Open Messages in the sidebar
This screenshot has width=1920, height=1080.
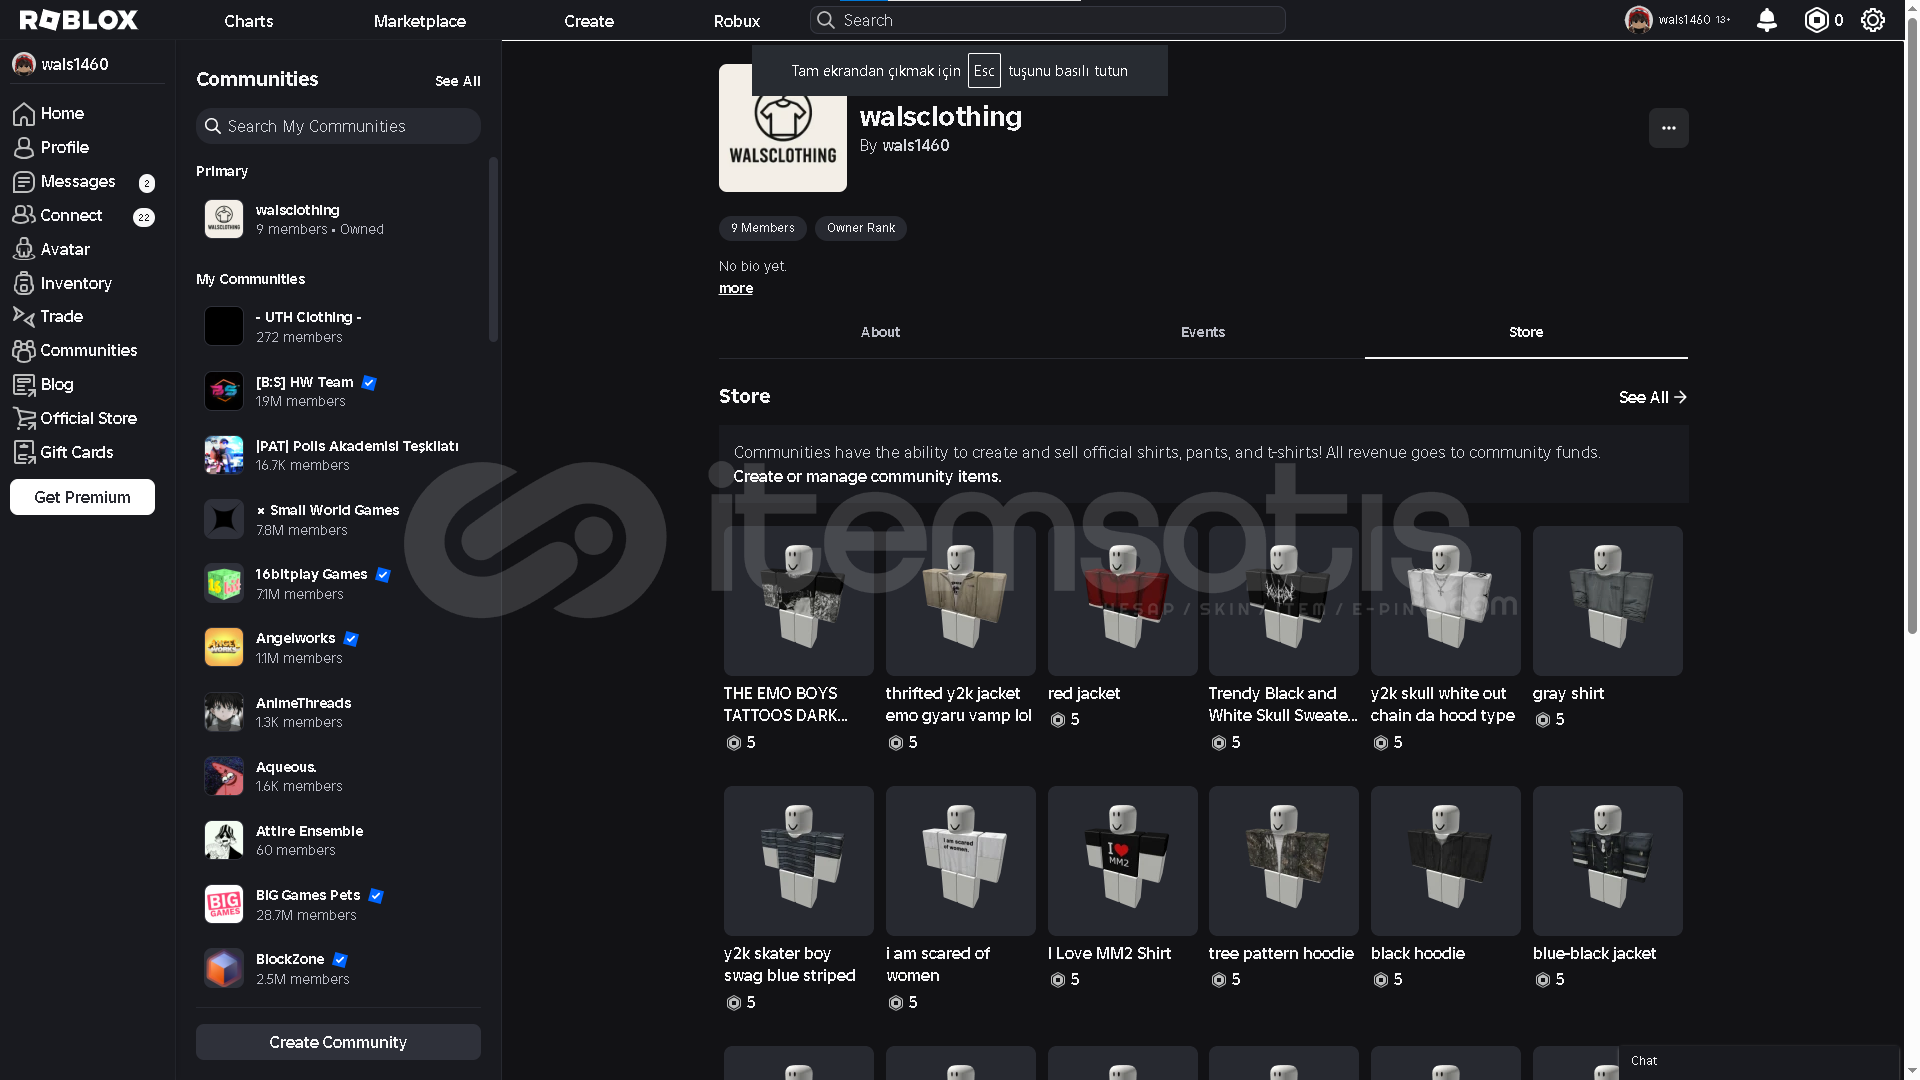77,181
